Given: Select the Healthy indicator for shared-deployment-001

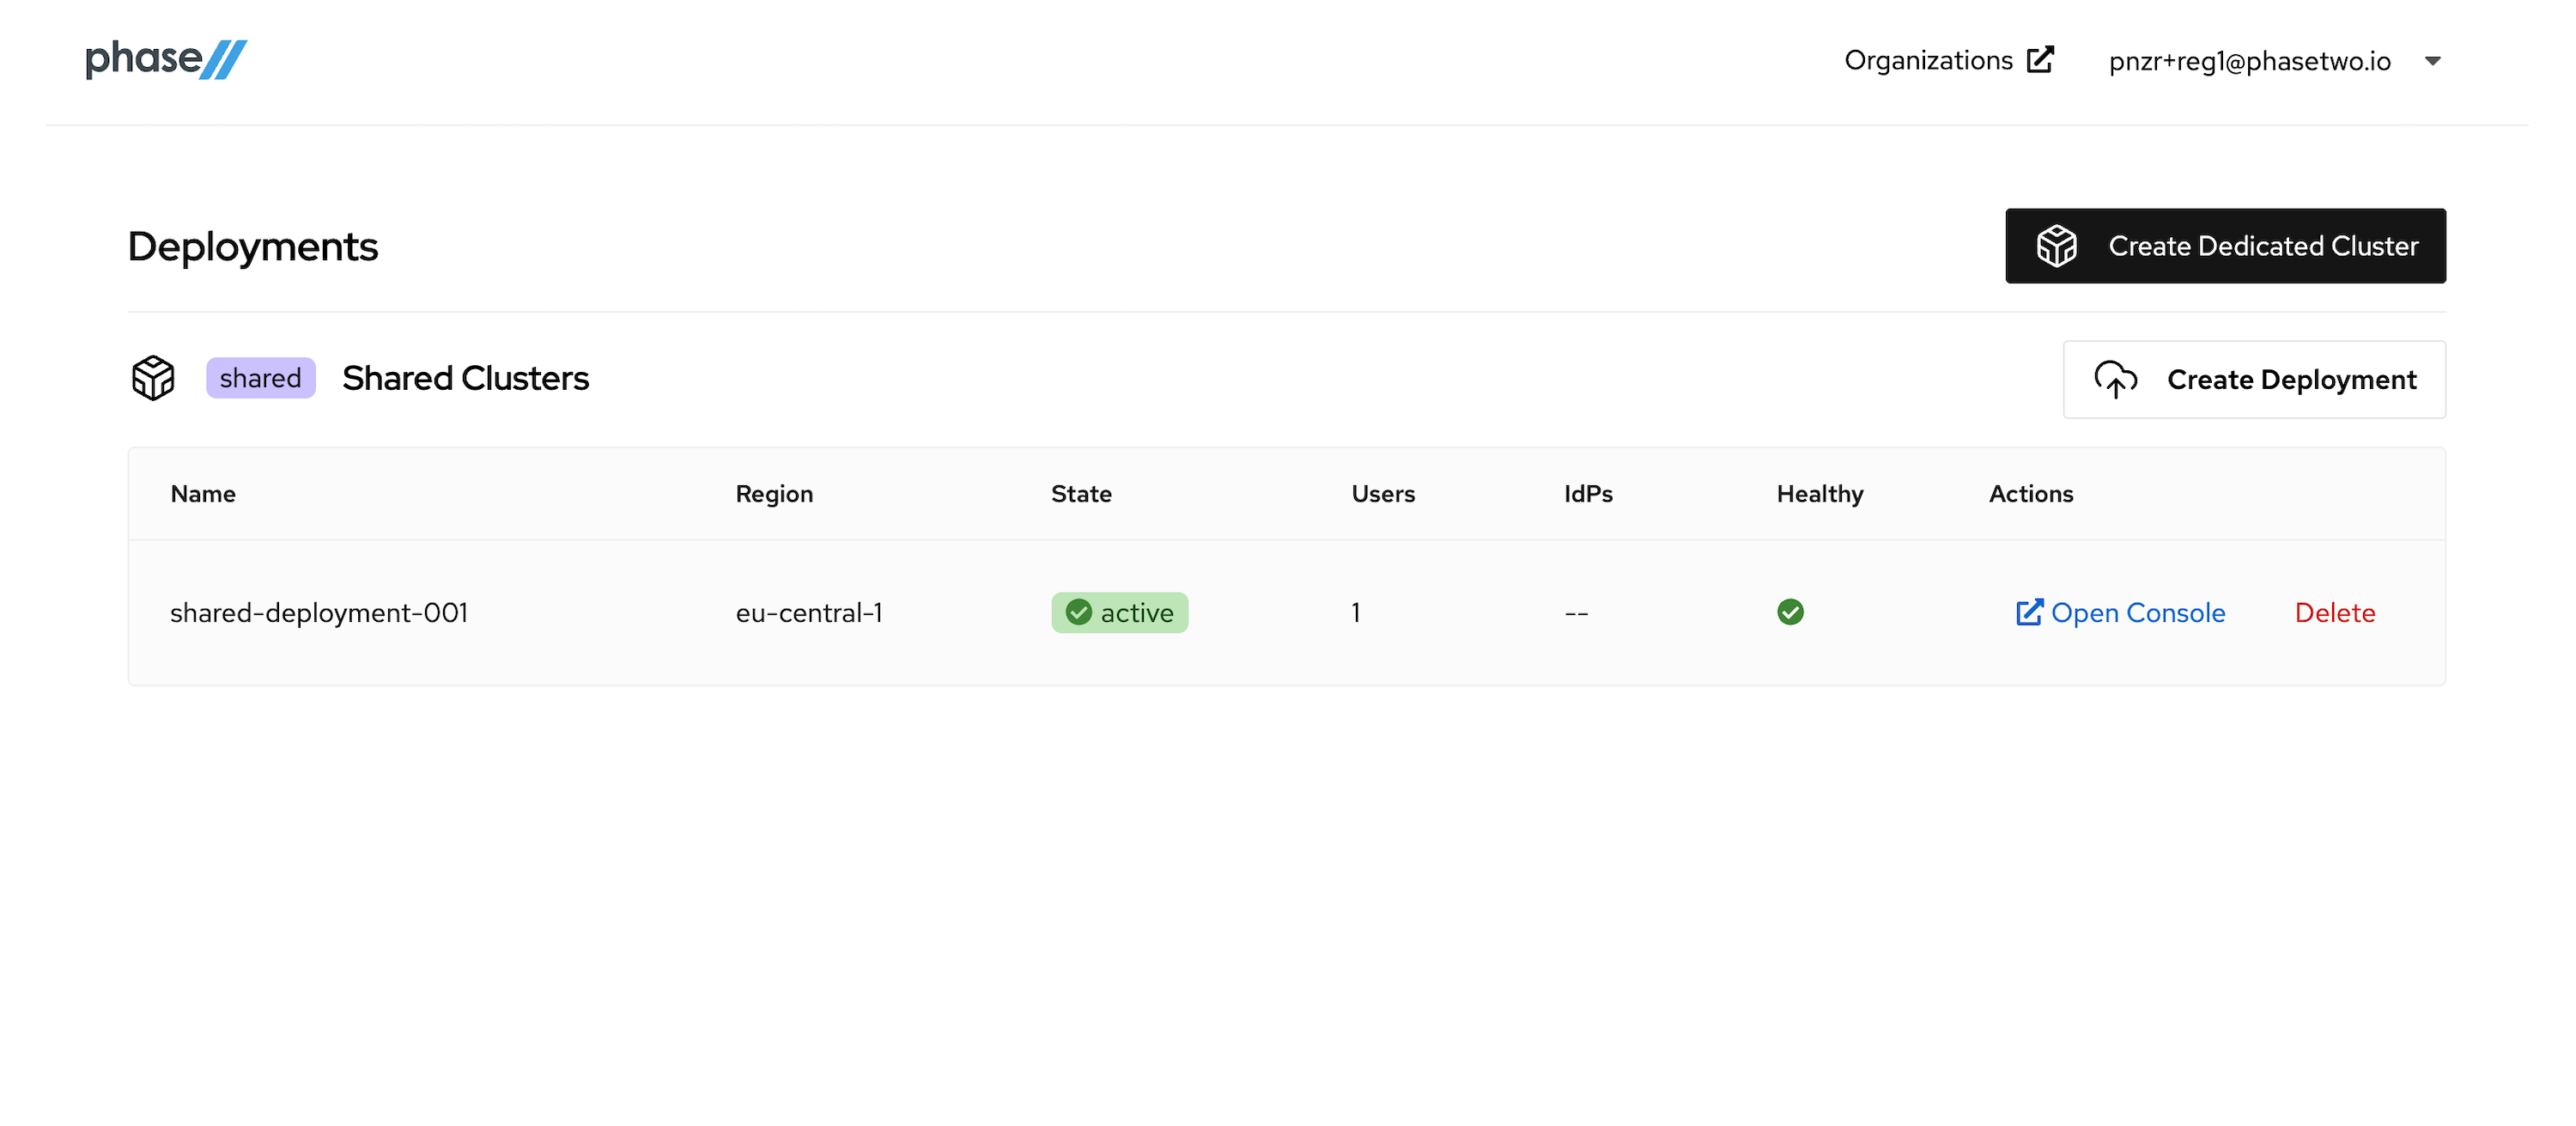Looking at the screenshot, I should 1791,612.
